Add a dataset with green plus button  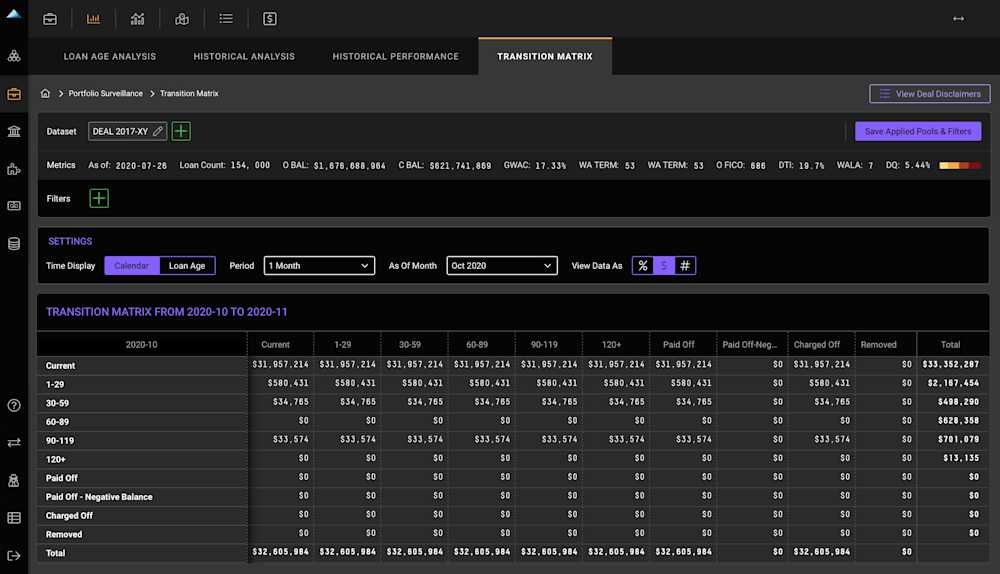181,131
